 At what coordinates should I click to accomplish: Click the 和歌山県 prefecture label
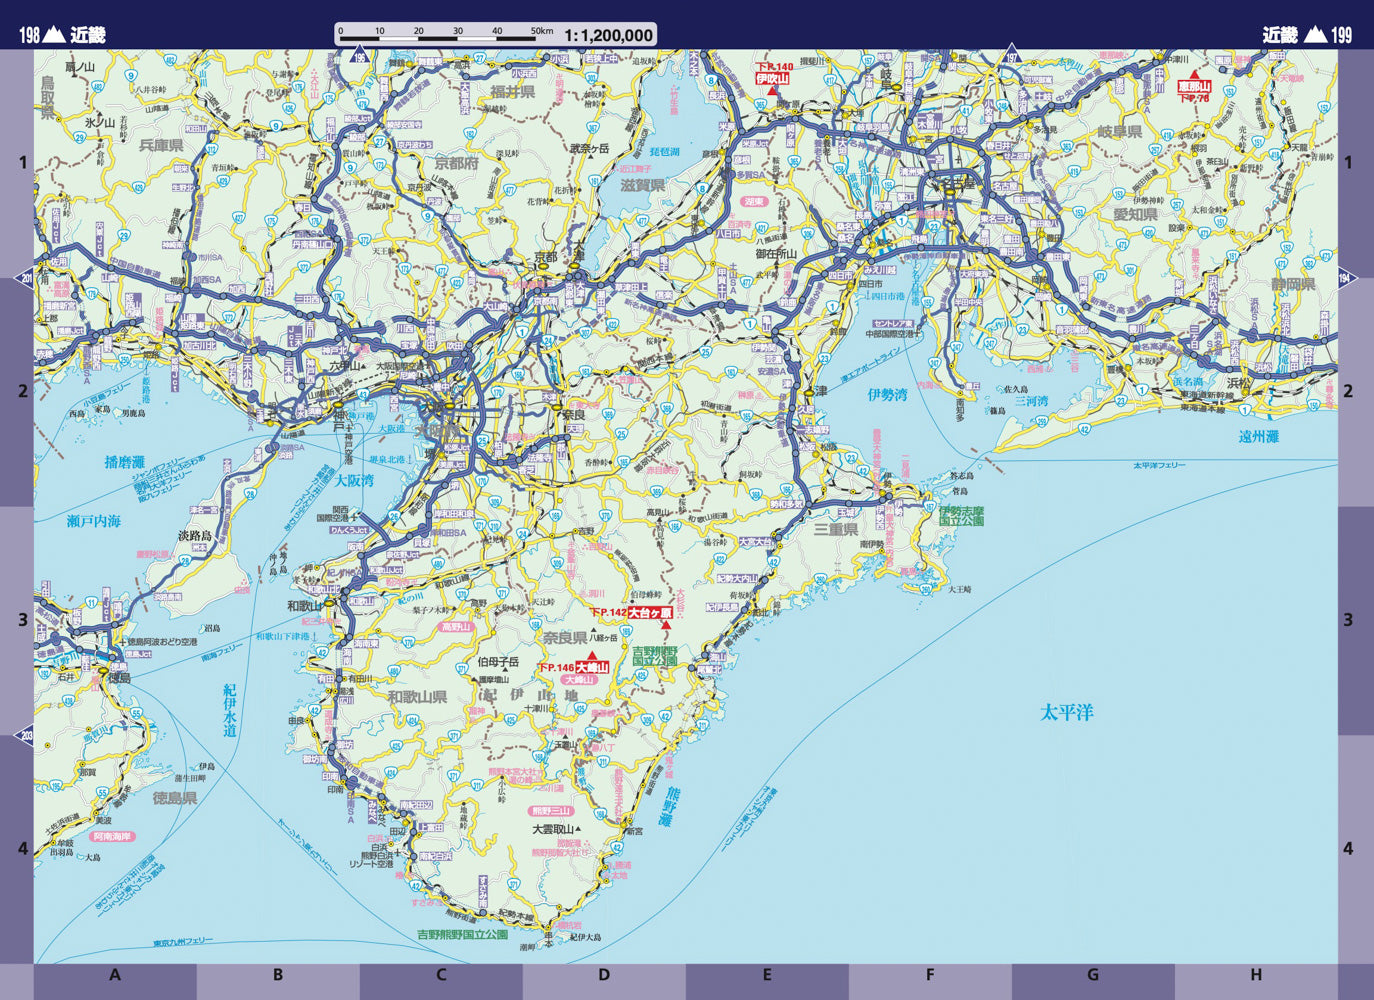point(417,696)
